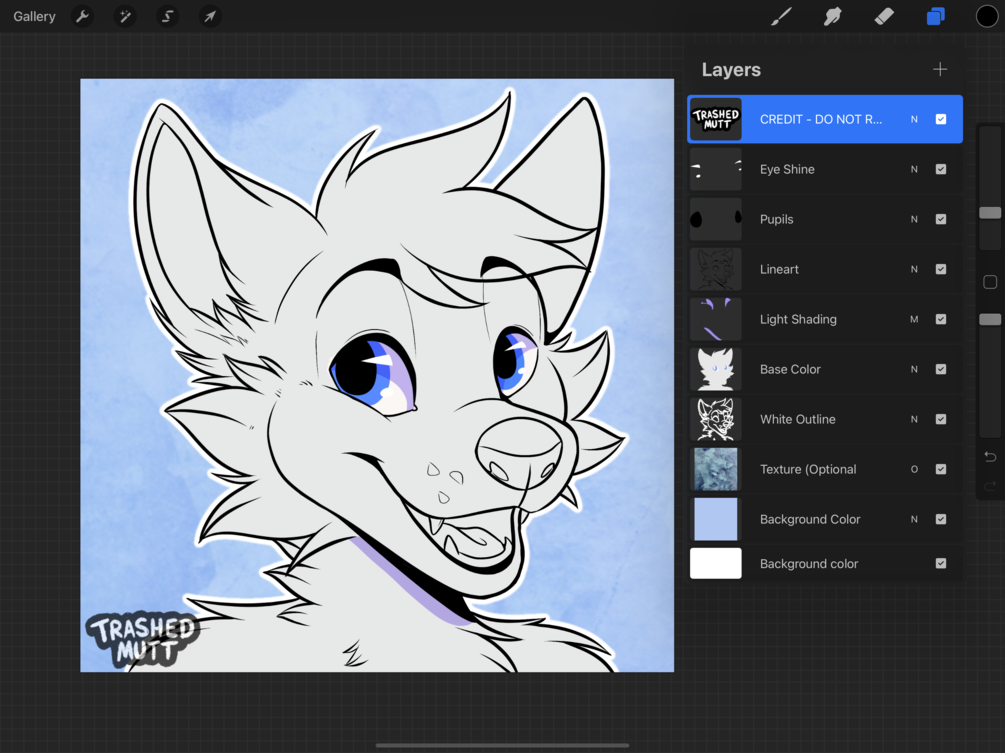Tap the redo arrow
Screen dimensions: 1005x753
click(x=990, y=486)
